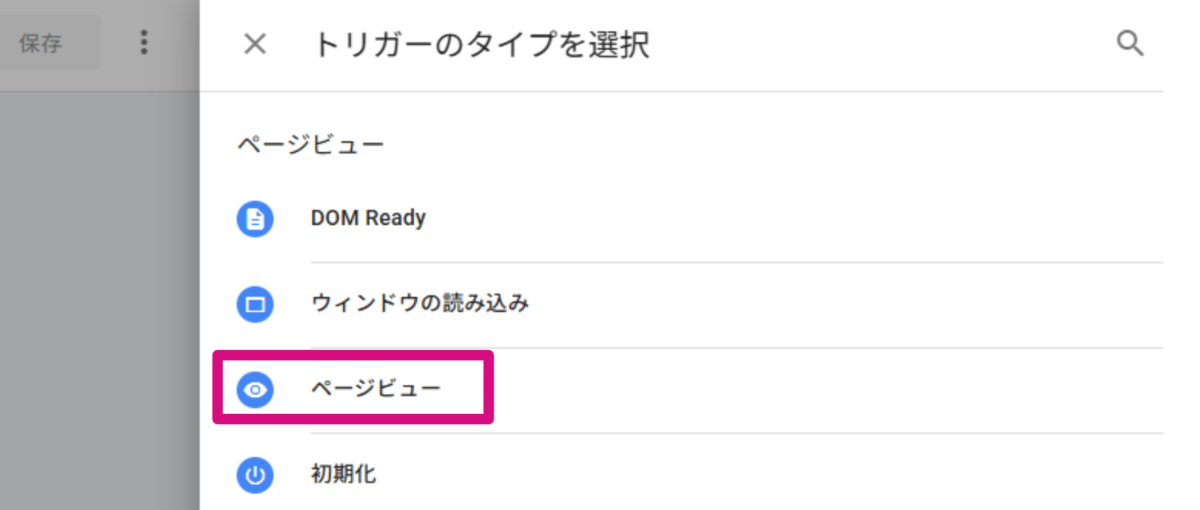The width and height of the screenshot is (1200, 510).
Task: Click the window load trigger icon
Action: 255,304
